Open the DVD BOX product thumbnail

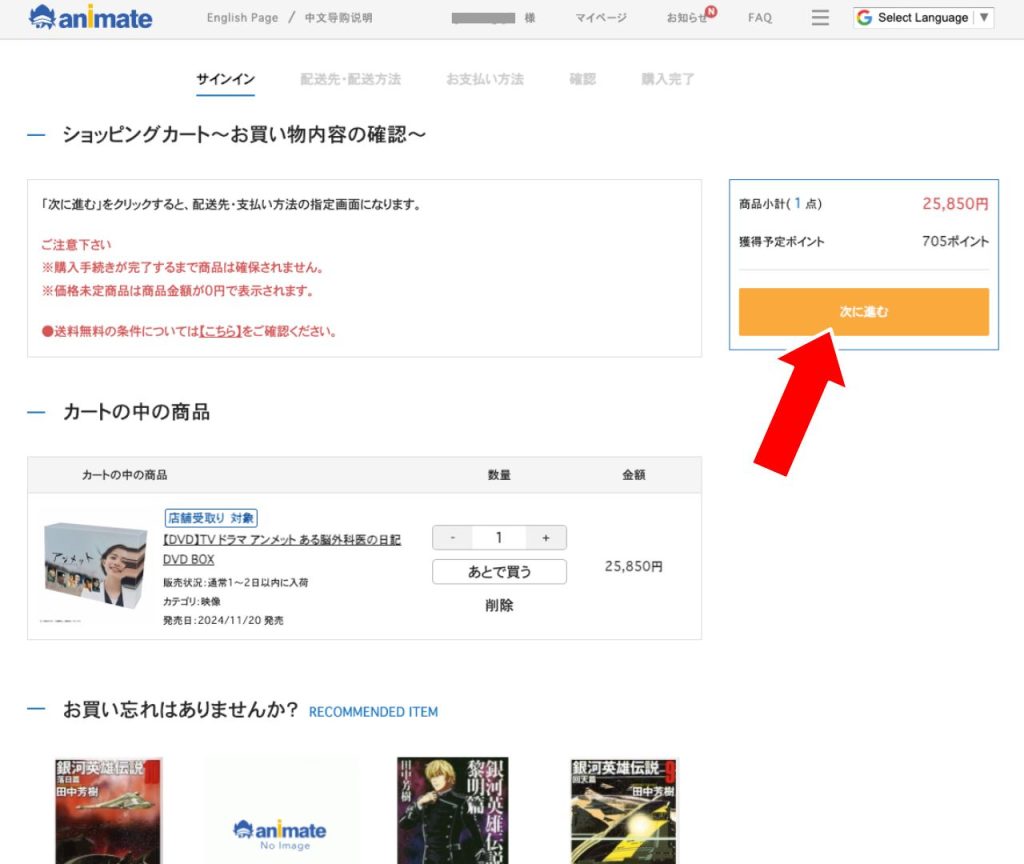pyautogui.click(x=95, y=566)
